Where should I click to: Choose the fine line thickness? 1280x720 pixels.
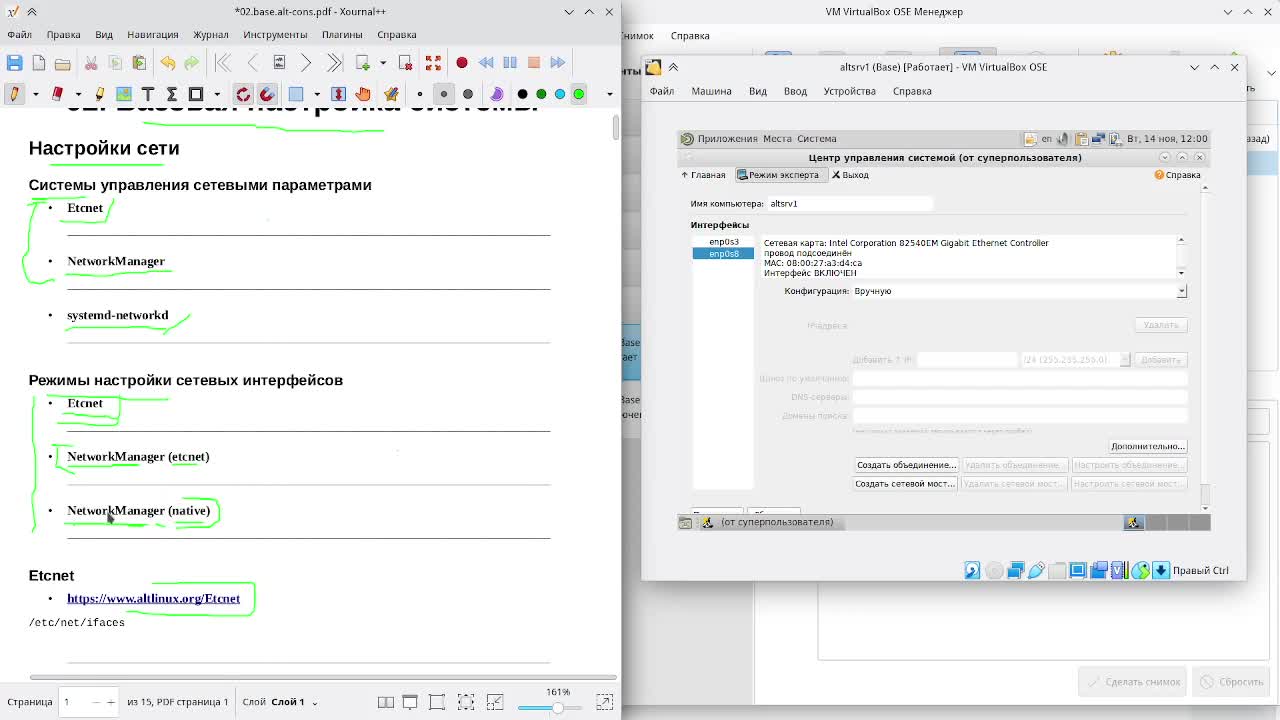pos(420,94)
